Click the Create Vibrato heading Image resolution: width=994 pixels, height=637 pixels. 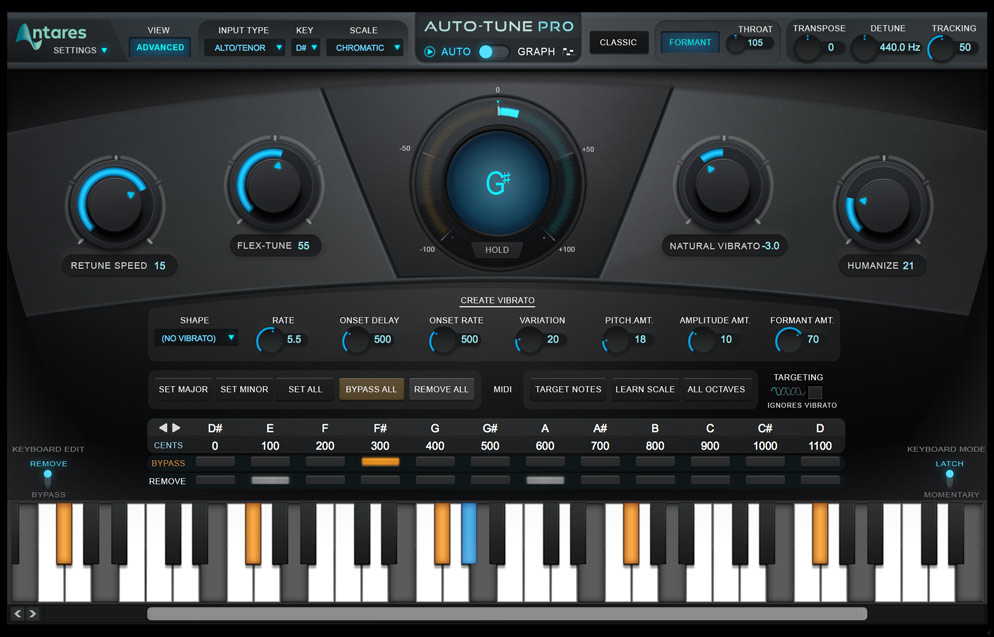point(498,300)
